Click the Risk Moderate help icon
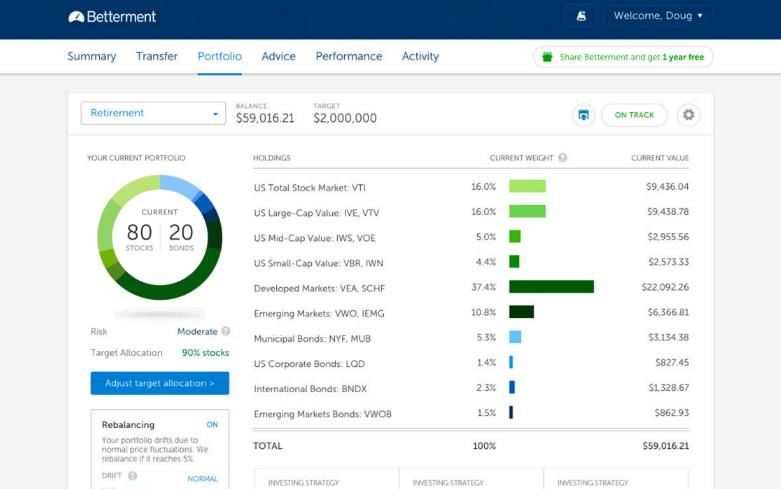 226,331
